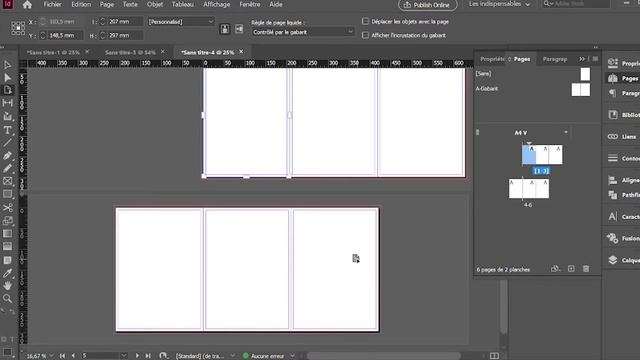
Task: Go to the next page arrow
Action: click(137, 356)
